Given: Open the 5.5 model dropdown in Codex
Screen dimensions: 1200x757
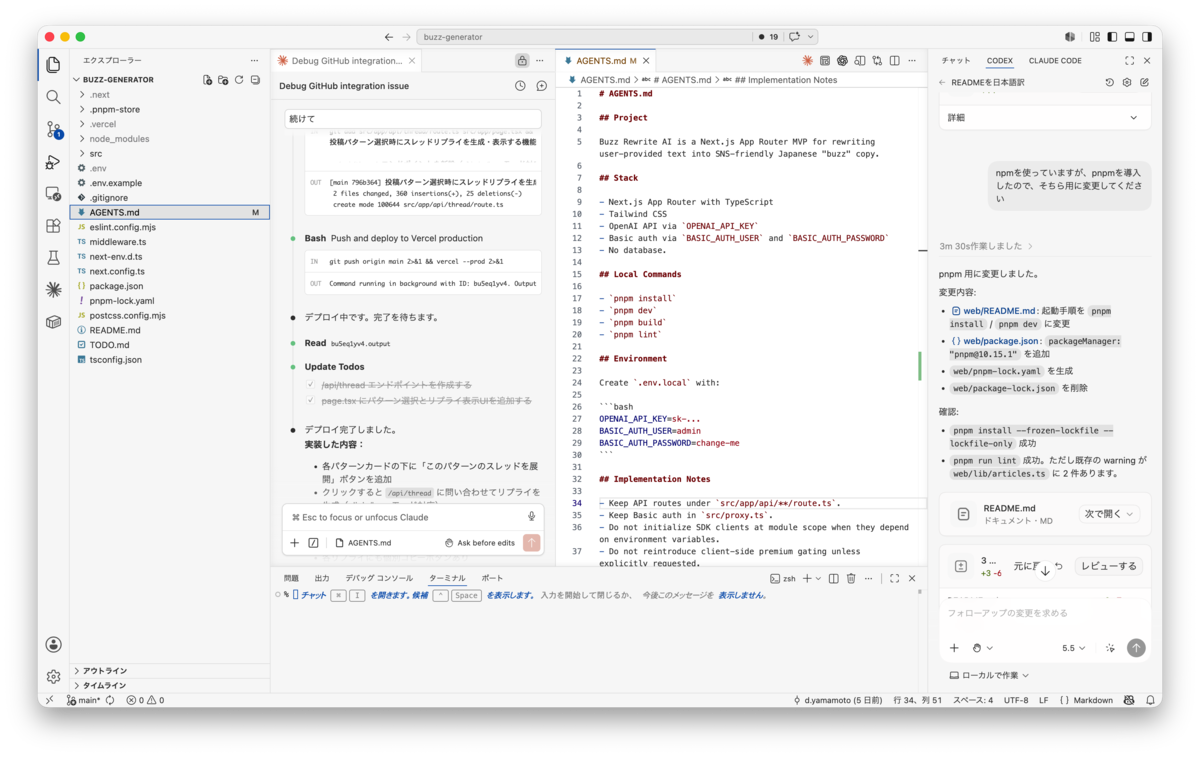Looking at the screenshot, I should [1073, 648].
